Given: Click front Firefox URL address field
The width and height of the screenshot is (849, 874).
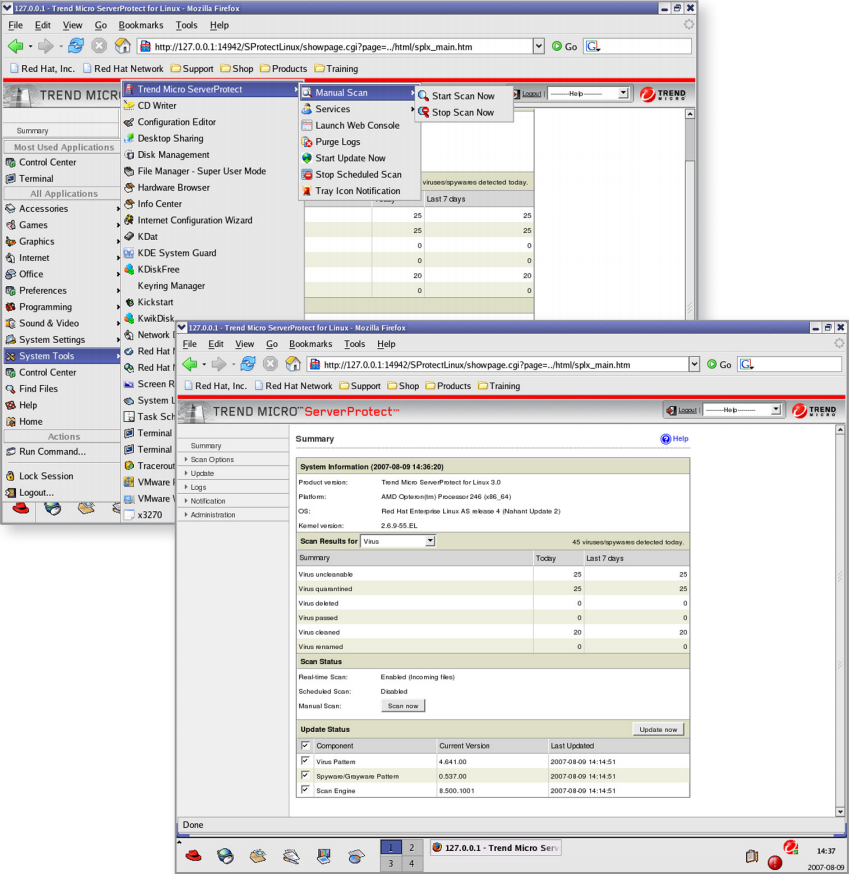Looking at the screenshot, I should (x=498, y=365).
